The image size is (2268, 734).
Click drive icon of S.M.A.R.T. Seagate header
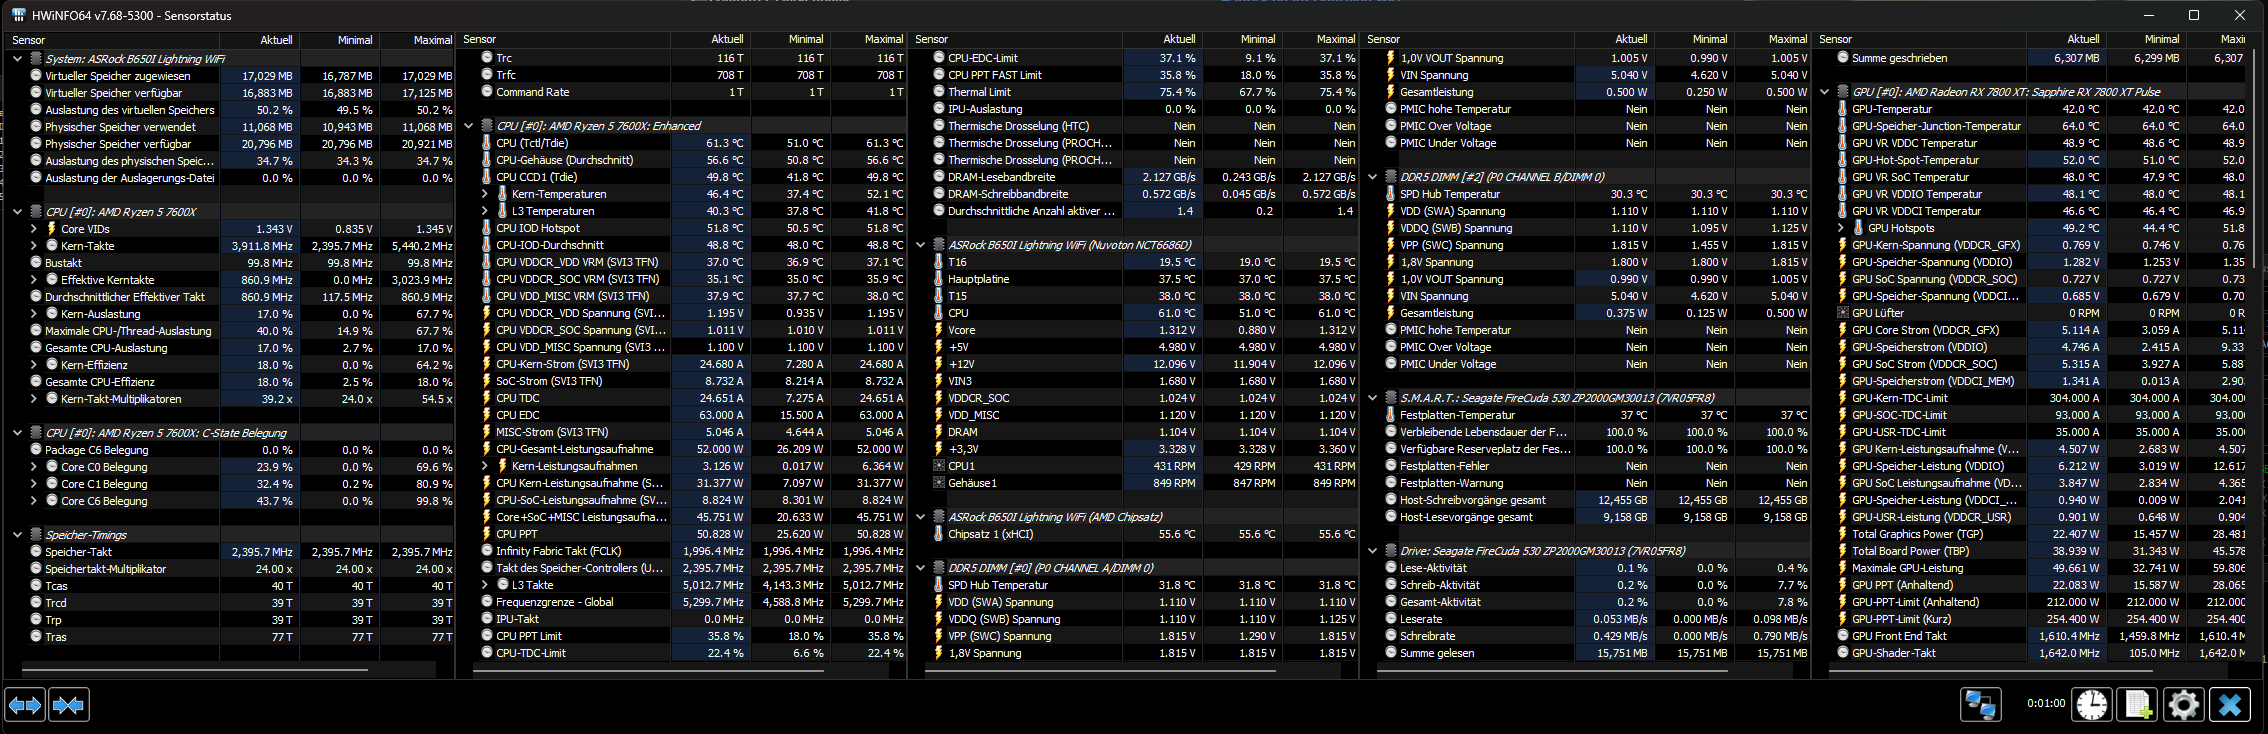pos(1391,398)
